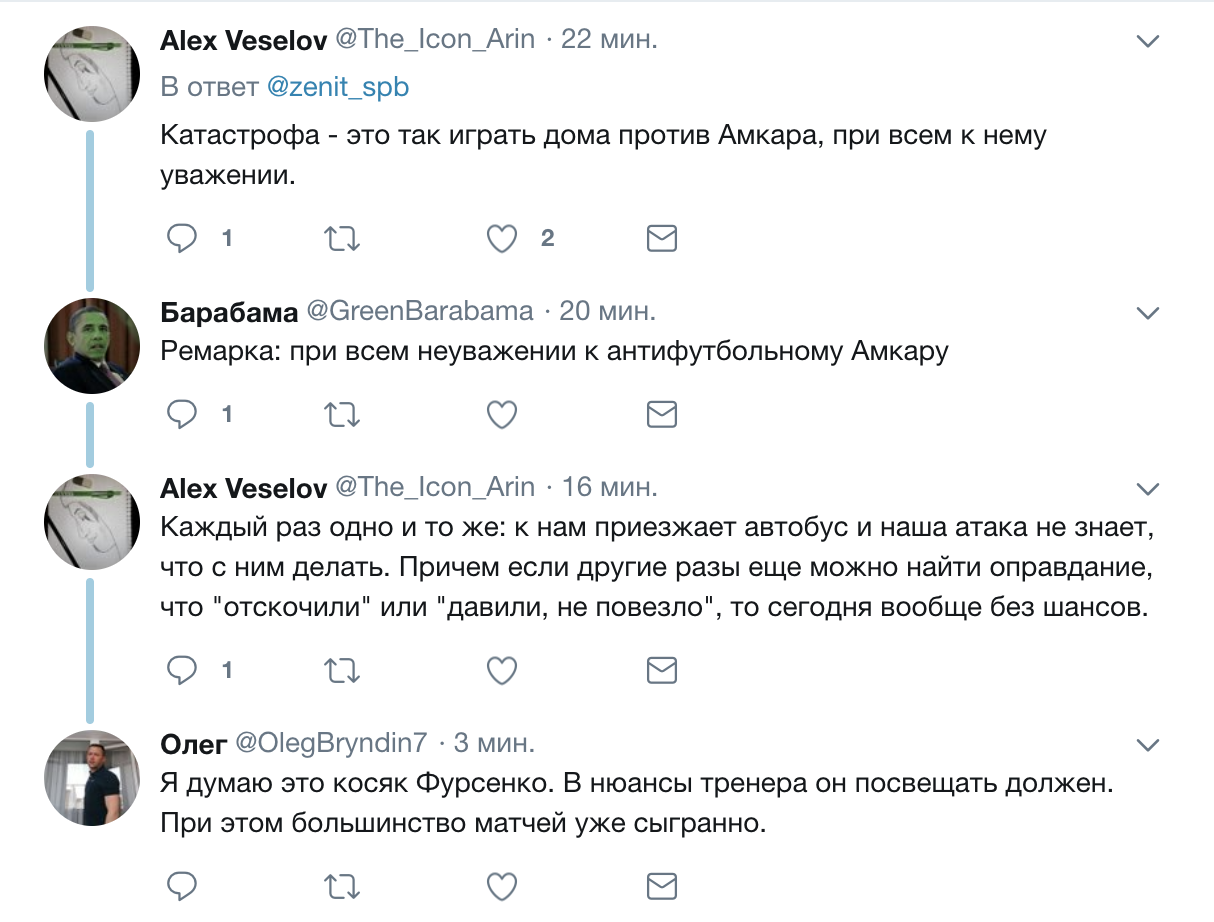Open the '3 мин.' timestamp of Олег's tweet
This screenshot has width=1214, height=922.
(494, 742)
